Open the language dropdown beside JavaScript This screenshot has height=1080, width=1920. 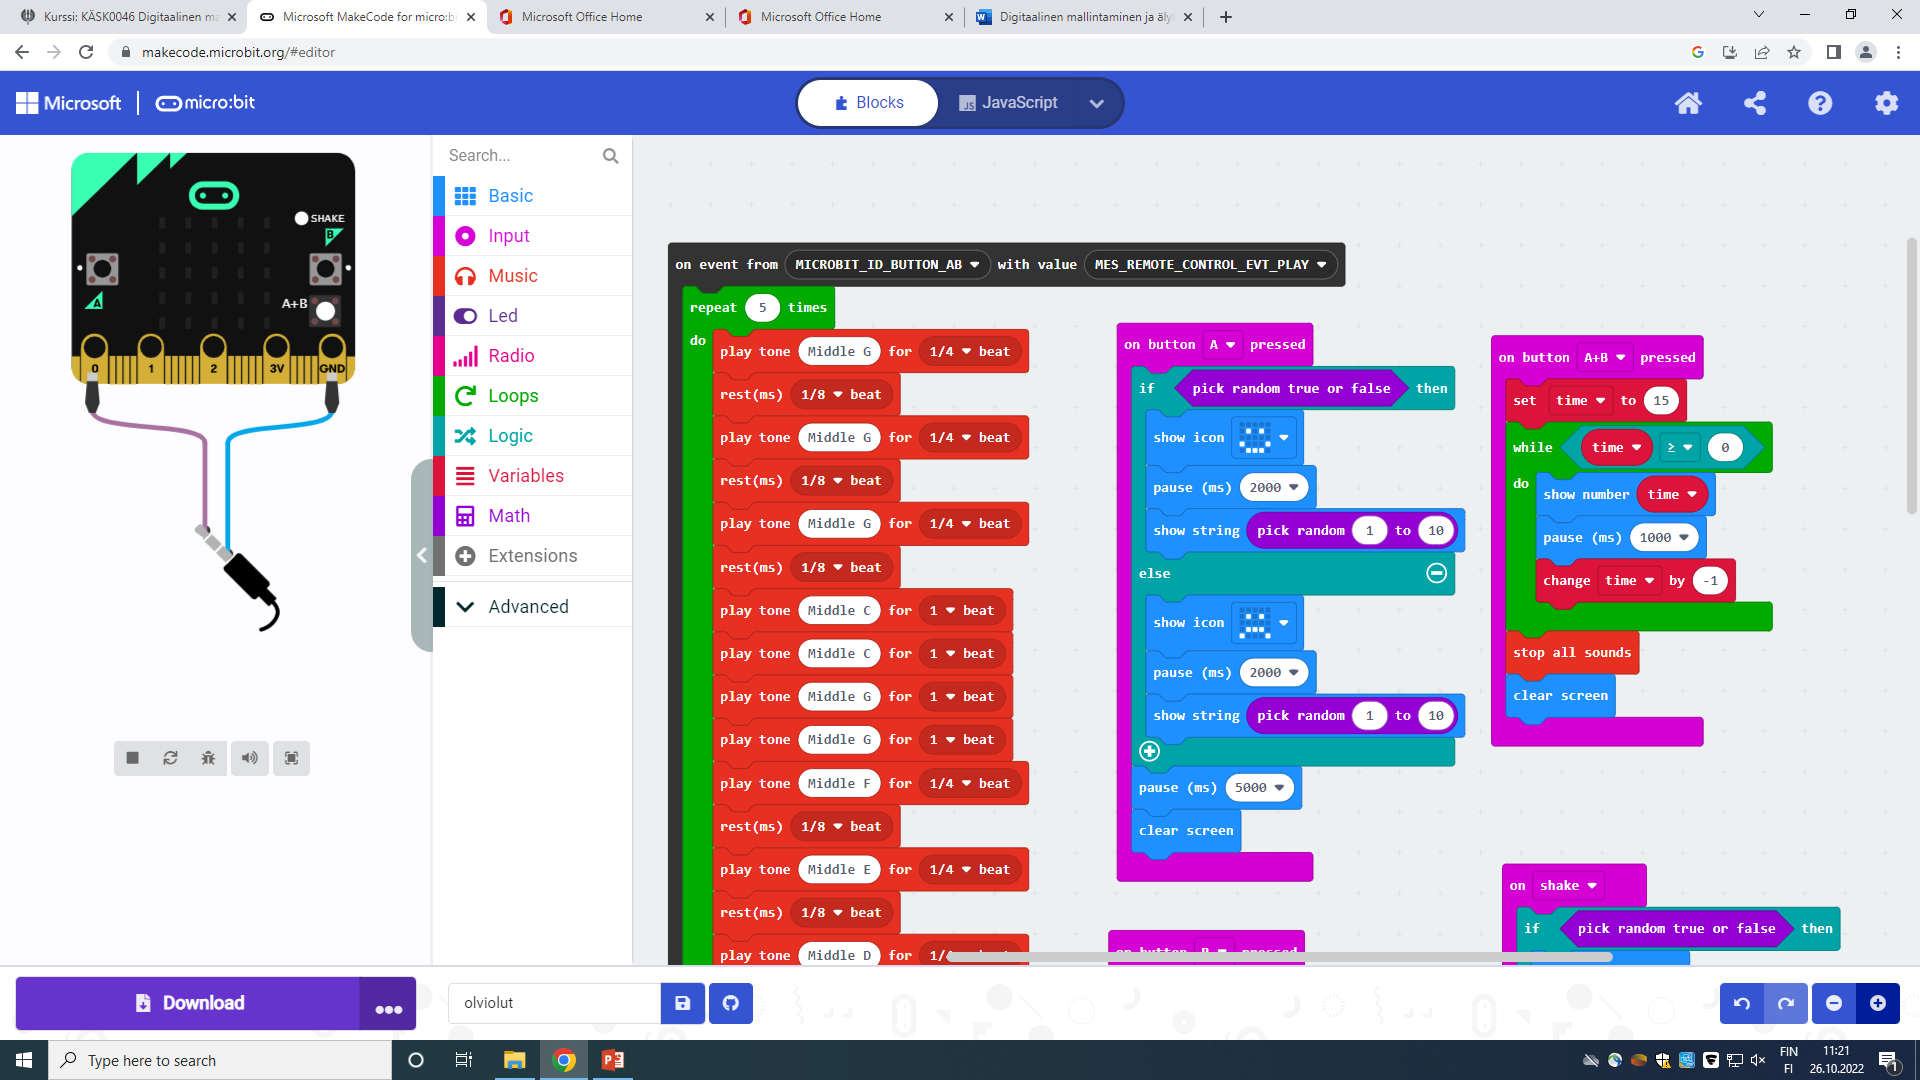click(x=1097, y=103)
